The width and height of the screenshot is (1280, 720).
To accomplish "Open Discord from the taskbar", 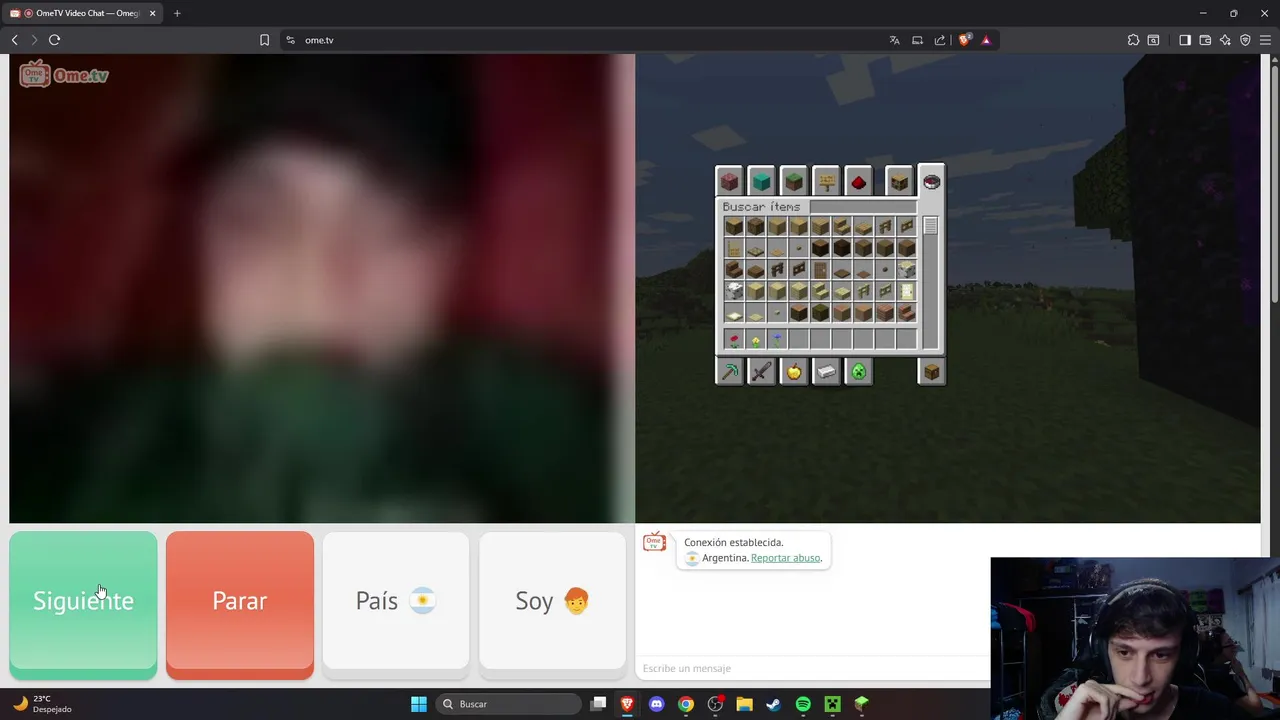I will (x=656, y=704).
